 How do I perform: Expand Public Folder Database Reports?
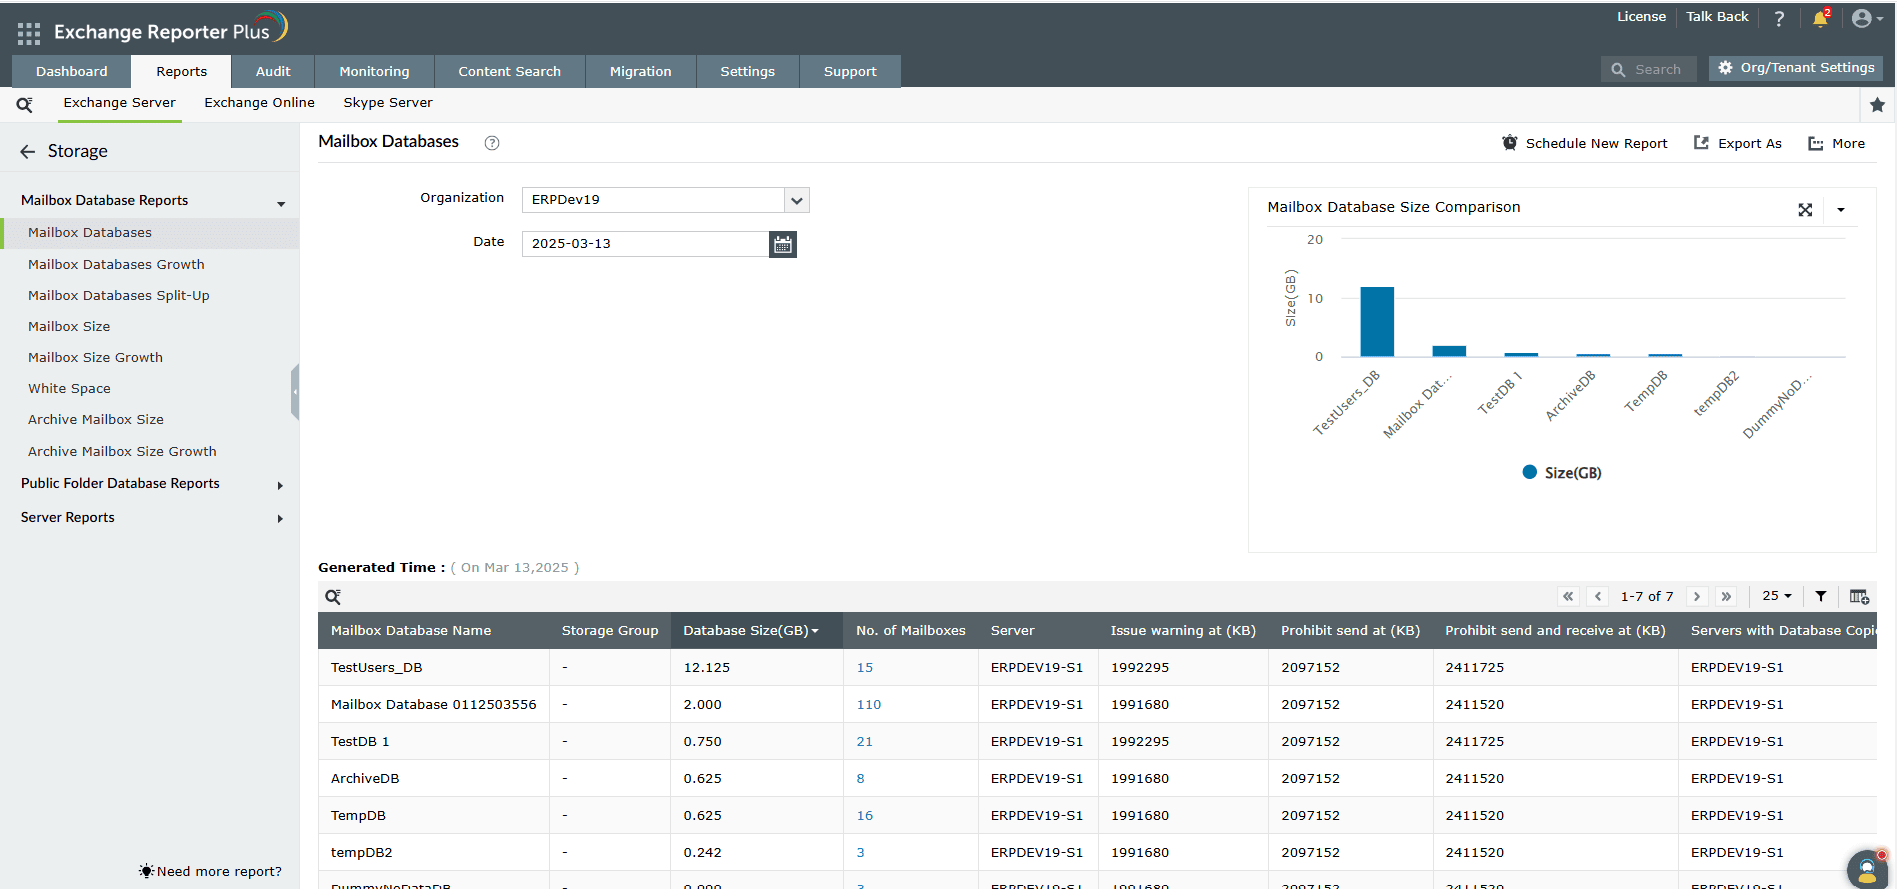pos(280,486)
